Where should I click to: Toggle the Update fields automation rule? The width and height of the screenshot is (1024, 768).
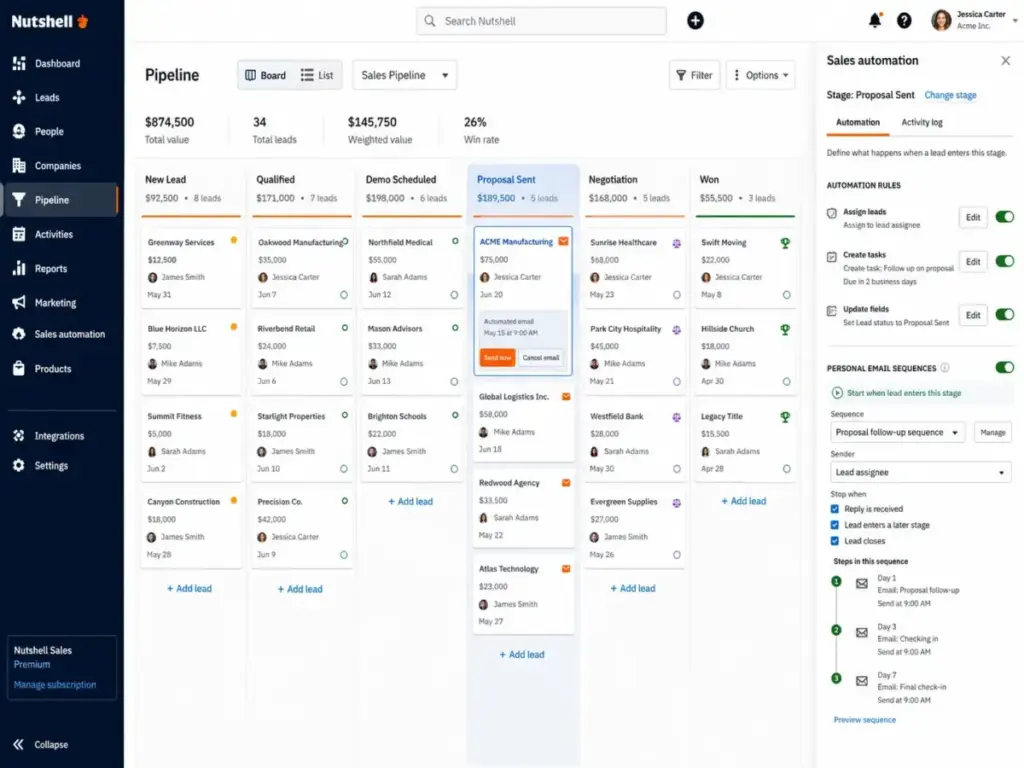pyautogui.click(x=1004, y=315)
